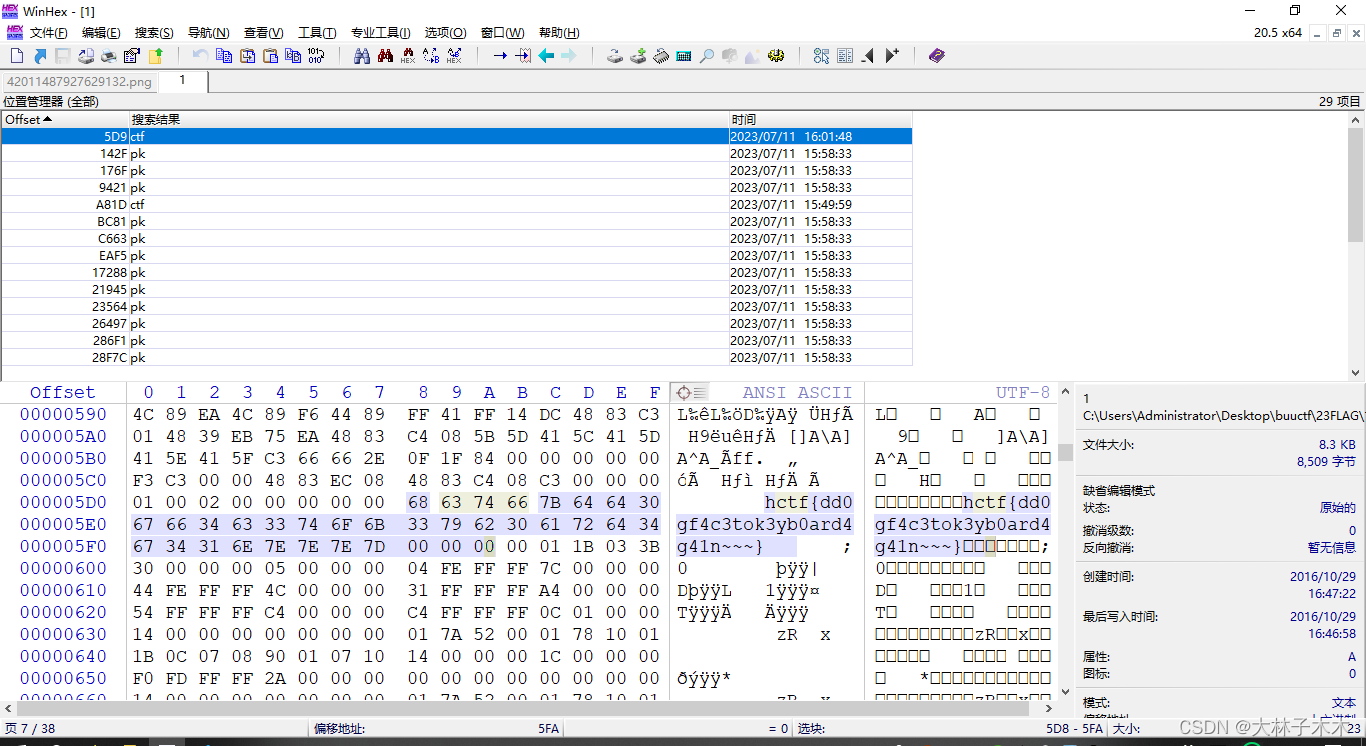Open Find Text blue binoculars icon
The height and width of the screenshot is (746, 1366).
click(362, 56)
